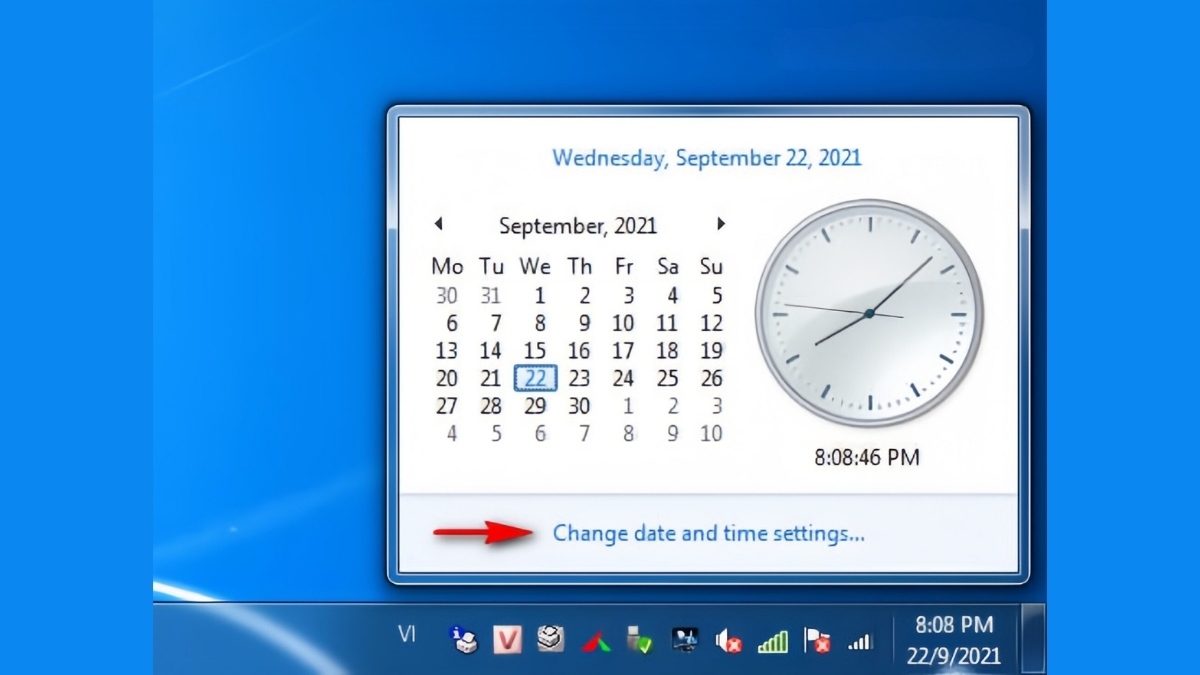Screen dimensions: 1200x675
Task: Click the printer status tray icon
Action: pyautogui.click(x=462, y=640)
